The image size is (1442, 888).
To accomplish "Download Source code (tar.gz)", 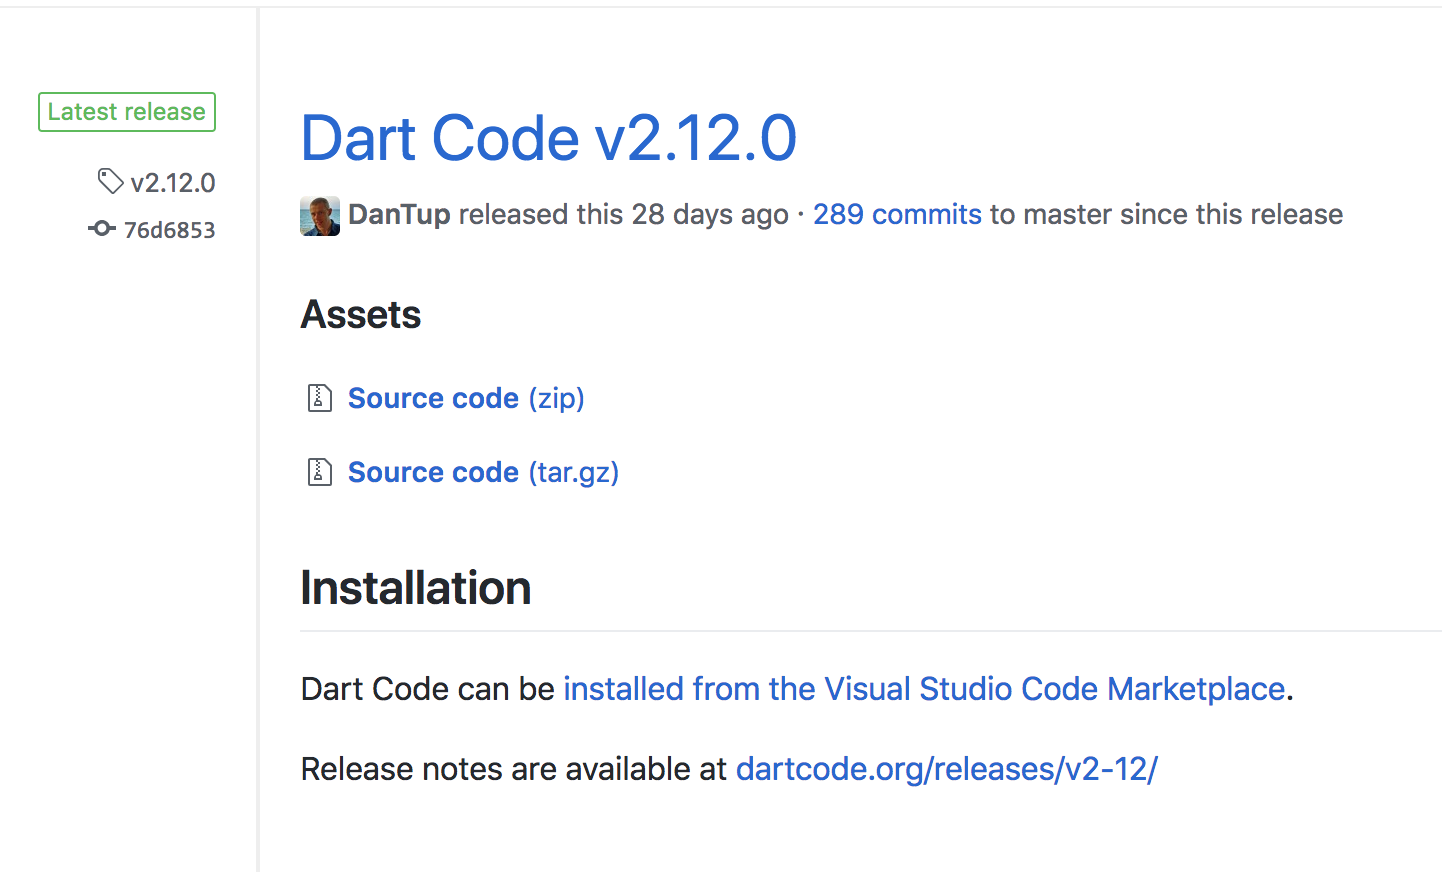I will pyautogui.click(x=483, y=472).
